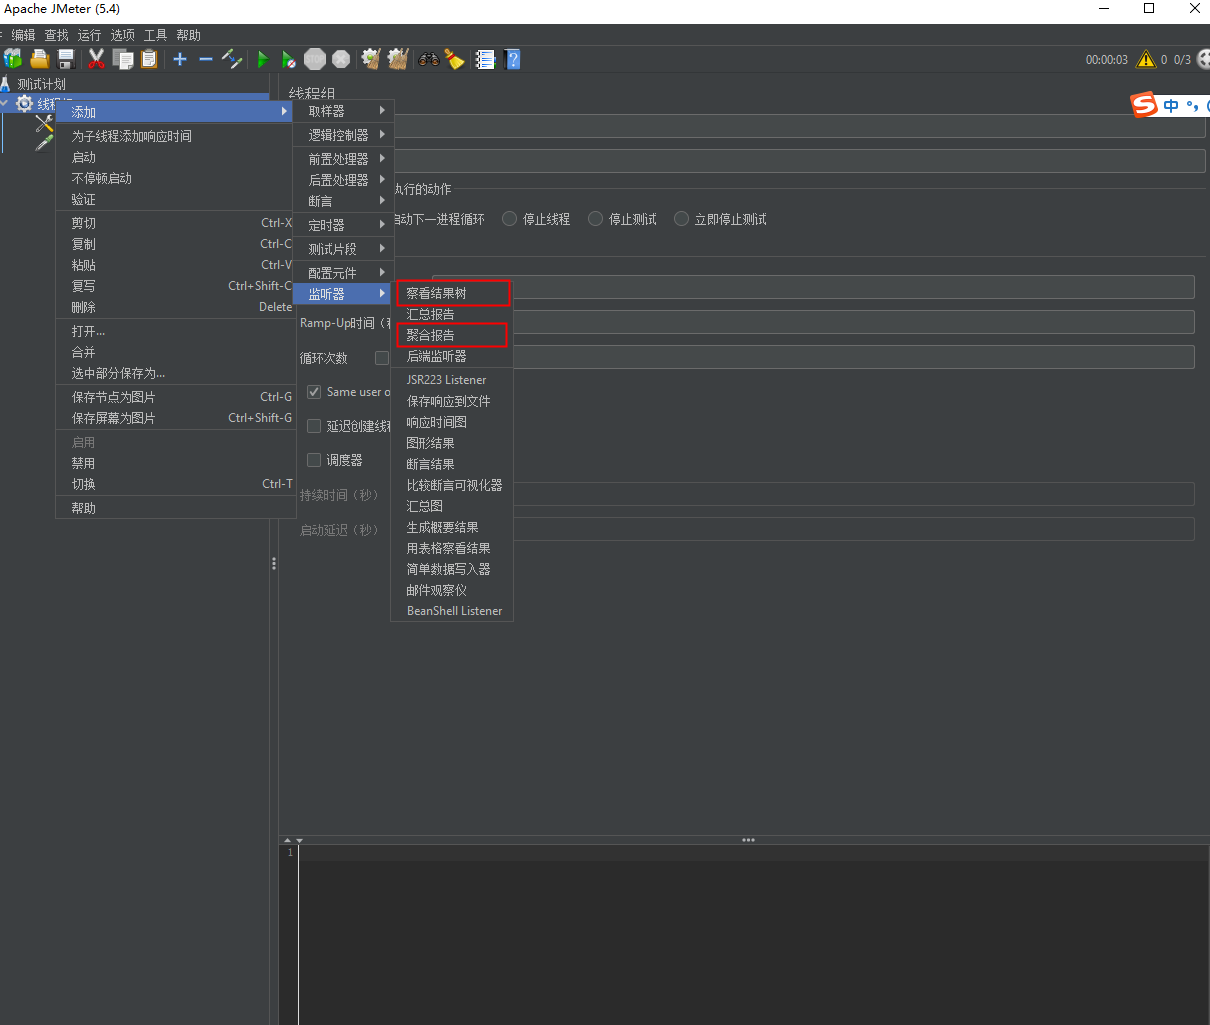This screenshot has height=1025, width=1210.
Task: Click the Open file folder icon
Action: click(x=39, y=59)
